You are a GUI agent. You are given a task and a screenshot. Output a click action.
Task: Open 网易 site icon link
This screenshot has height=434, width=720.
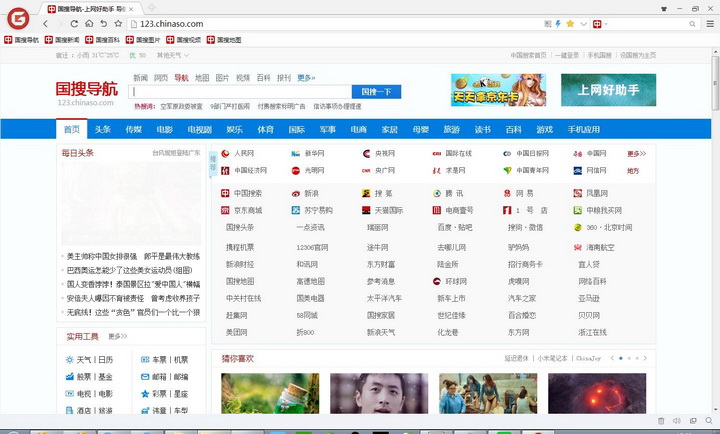point(507,193)
